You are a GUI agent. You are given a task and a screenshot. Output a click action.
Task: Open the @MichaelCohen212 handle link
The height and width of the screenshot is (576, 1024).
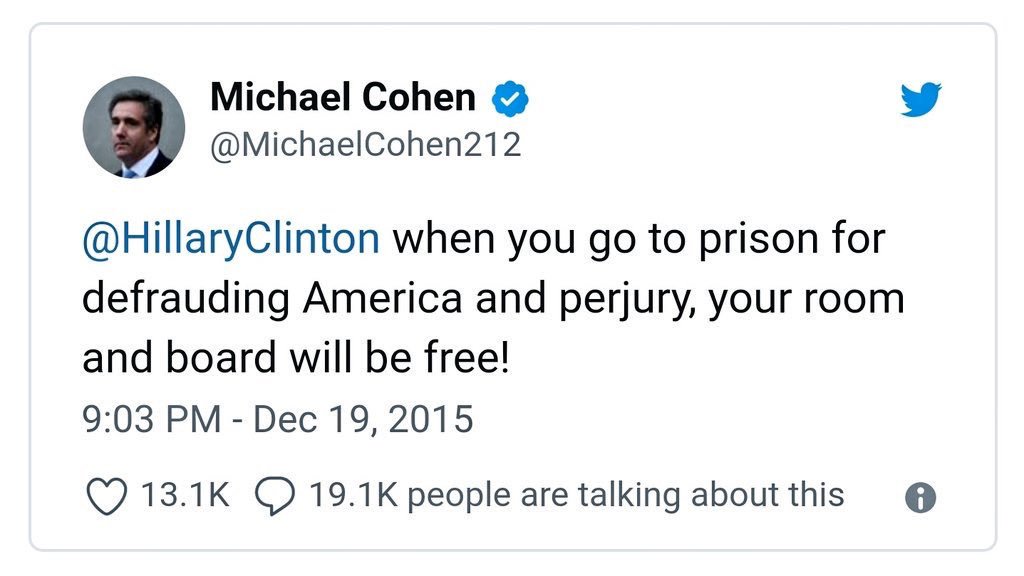366,144
